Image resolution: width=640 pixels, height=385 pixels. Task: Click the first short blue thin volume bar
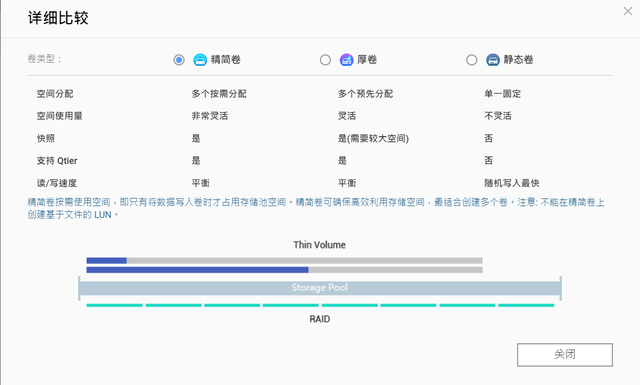(107, 260)
